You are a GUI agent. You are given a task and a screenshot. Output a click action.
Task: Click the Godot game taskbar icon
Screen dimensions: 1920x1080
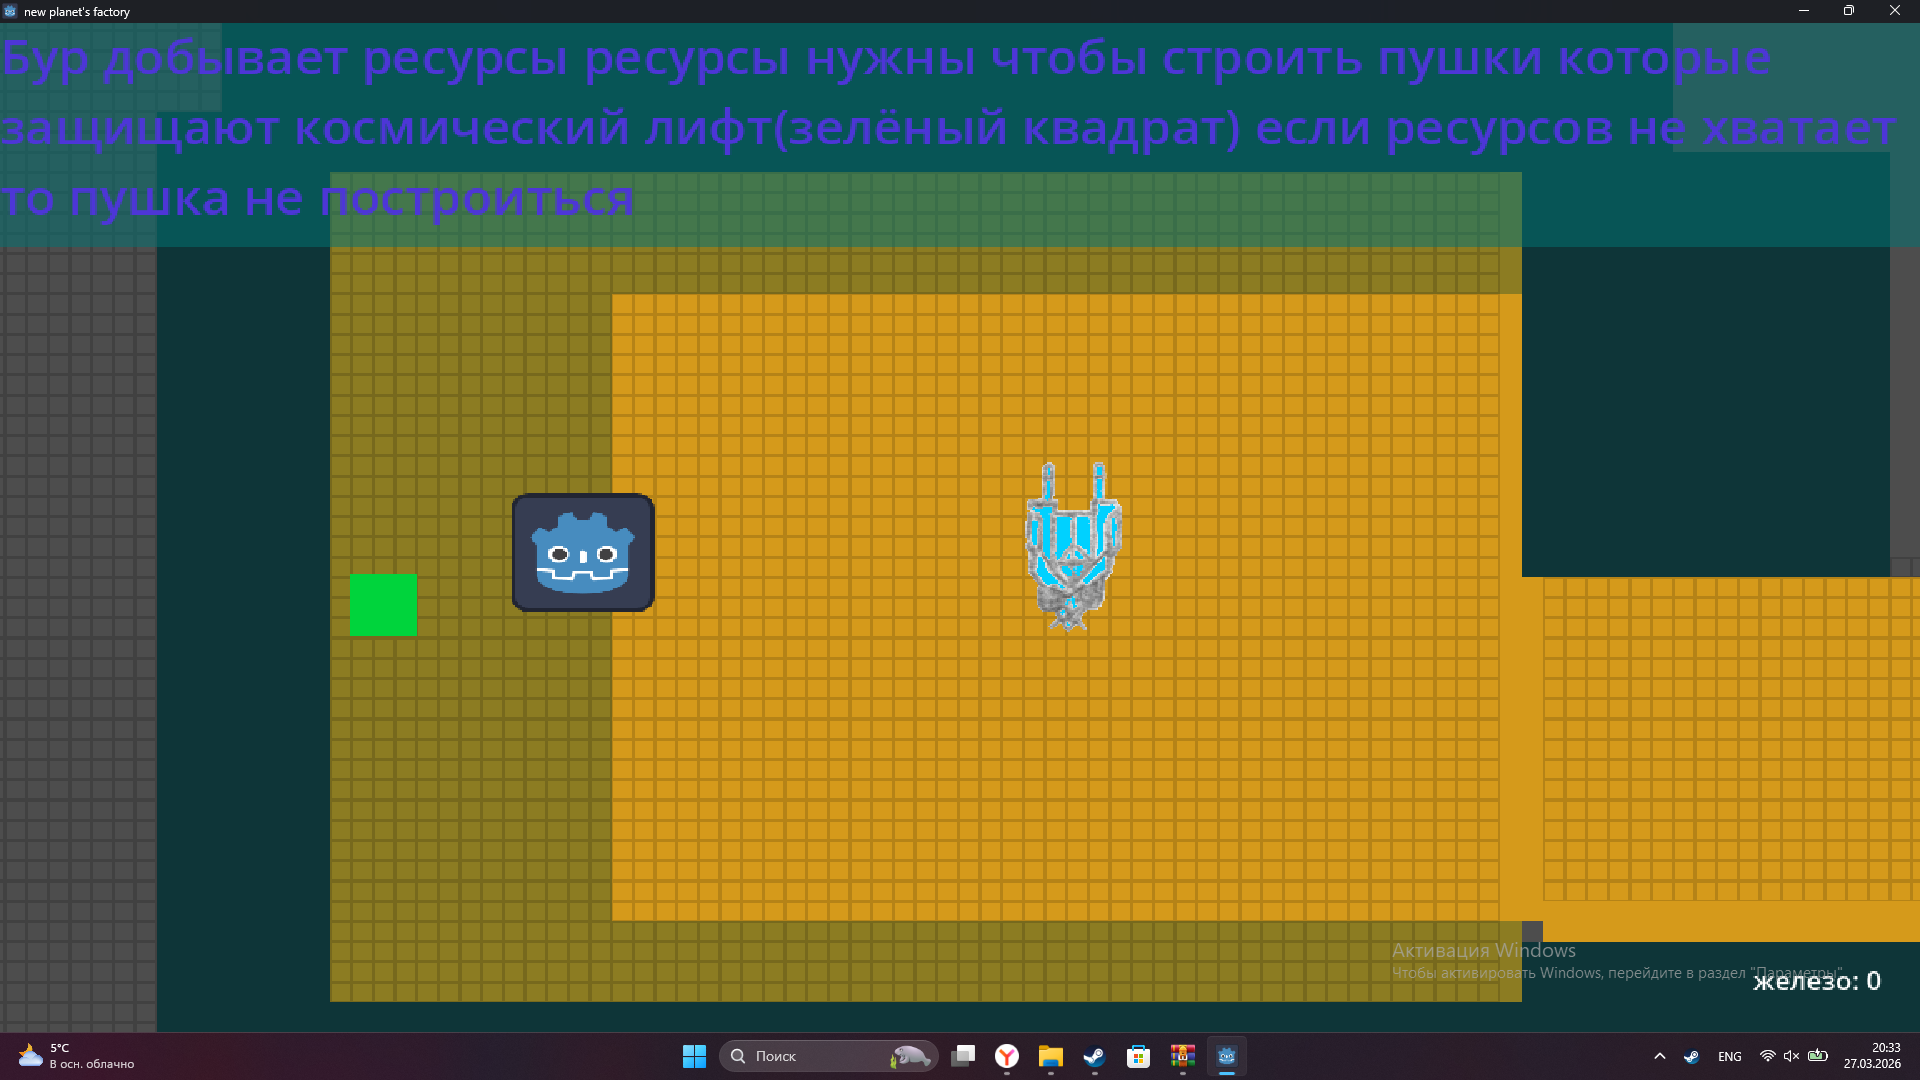point(1226,1056)
